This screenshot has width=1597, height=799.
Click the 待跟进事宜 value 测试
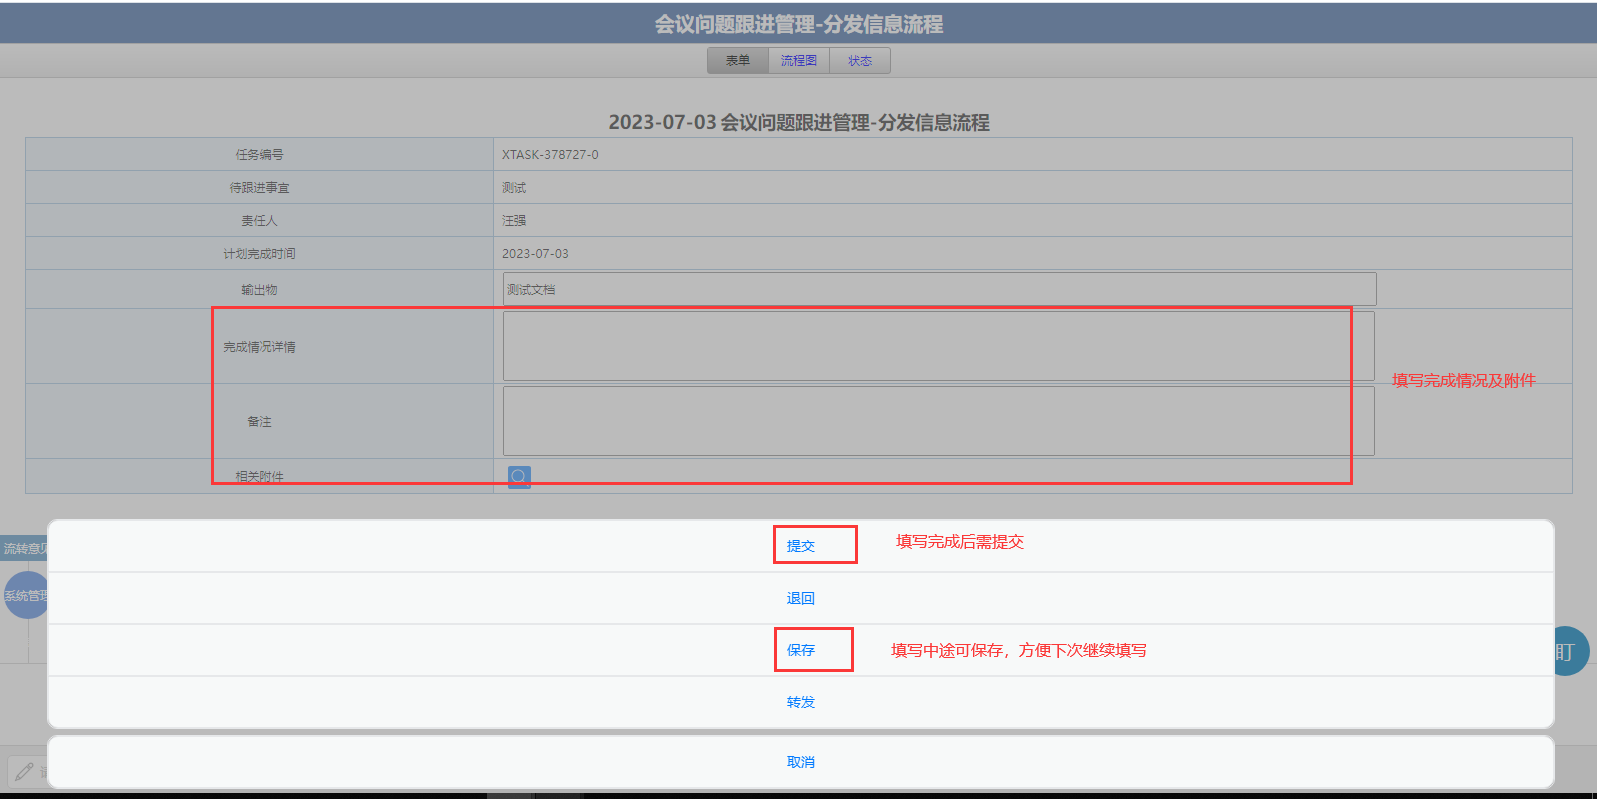click(x=514, y=188)
